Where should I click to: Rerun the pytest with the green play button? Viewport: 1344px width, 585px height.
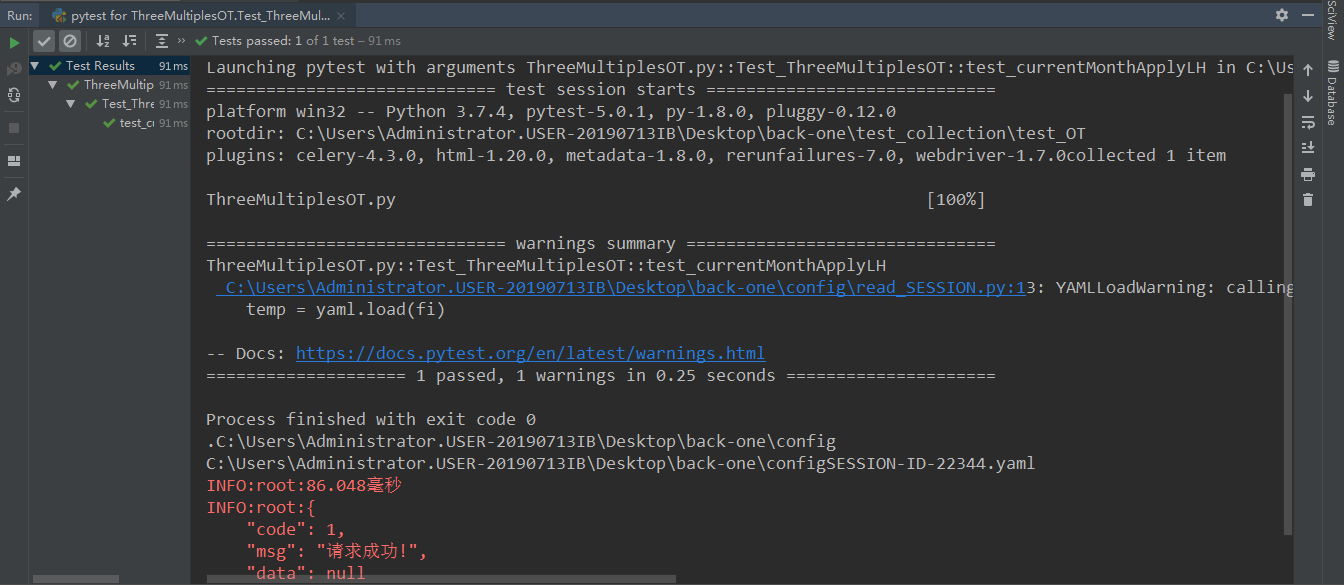click(x=14, y=43)
